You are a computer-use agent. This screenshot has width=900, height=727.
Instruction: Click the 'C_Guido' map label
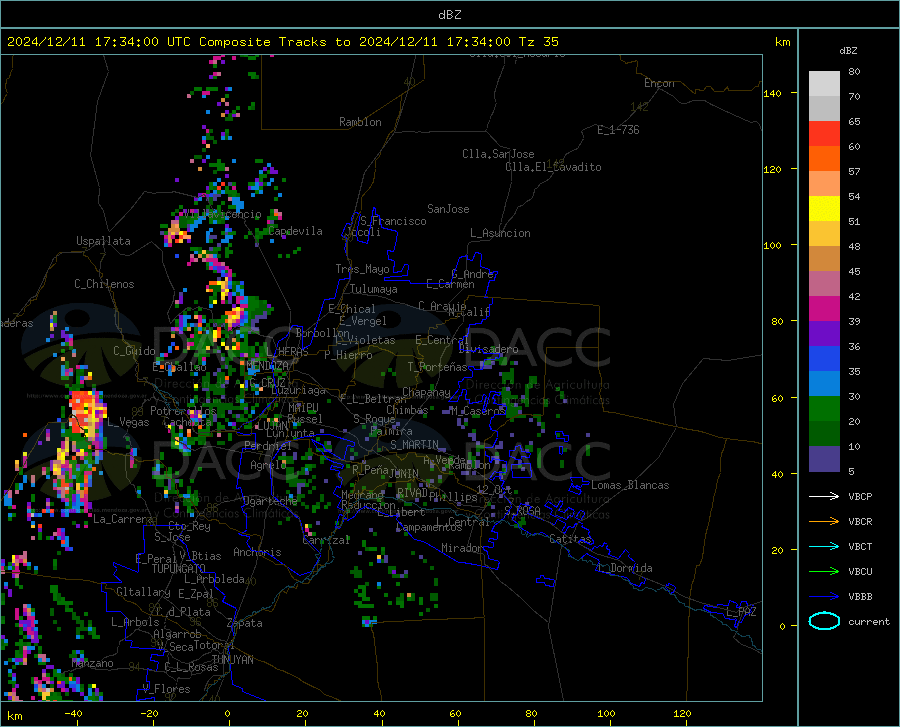tap(134, 351)
